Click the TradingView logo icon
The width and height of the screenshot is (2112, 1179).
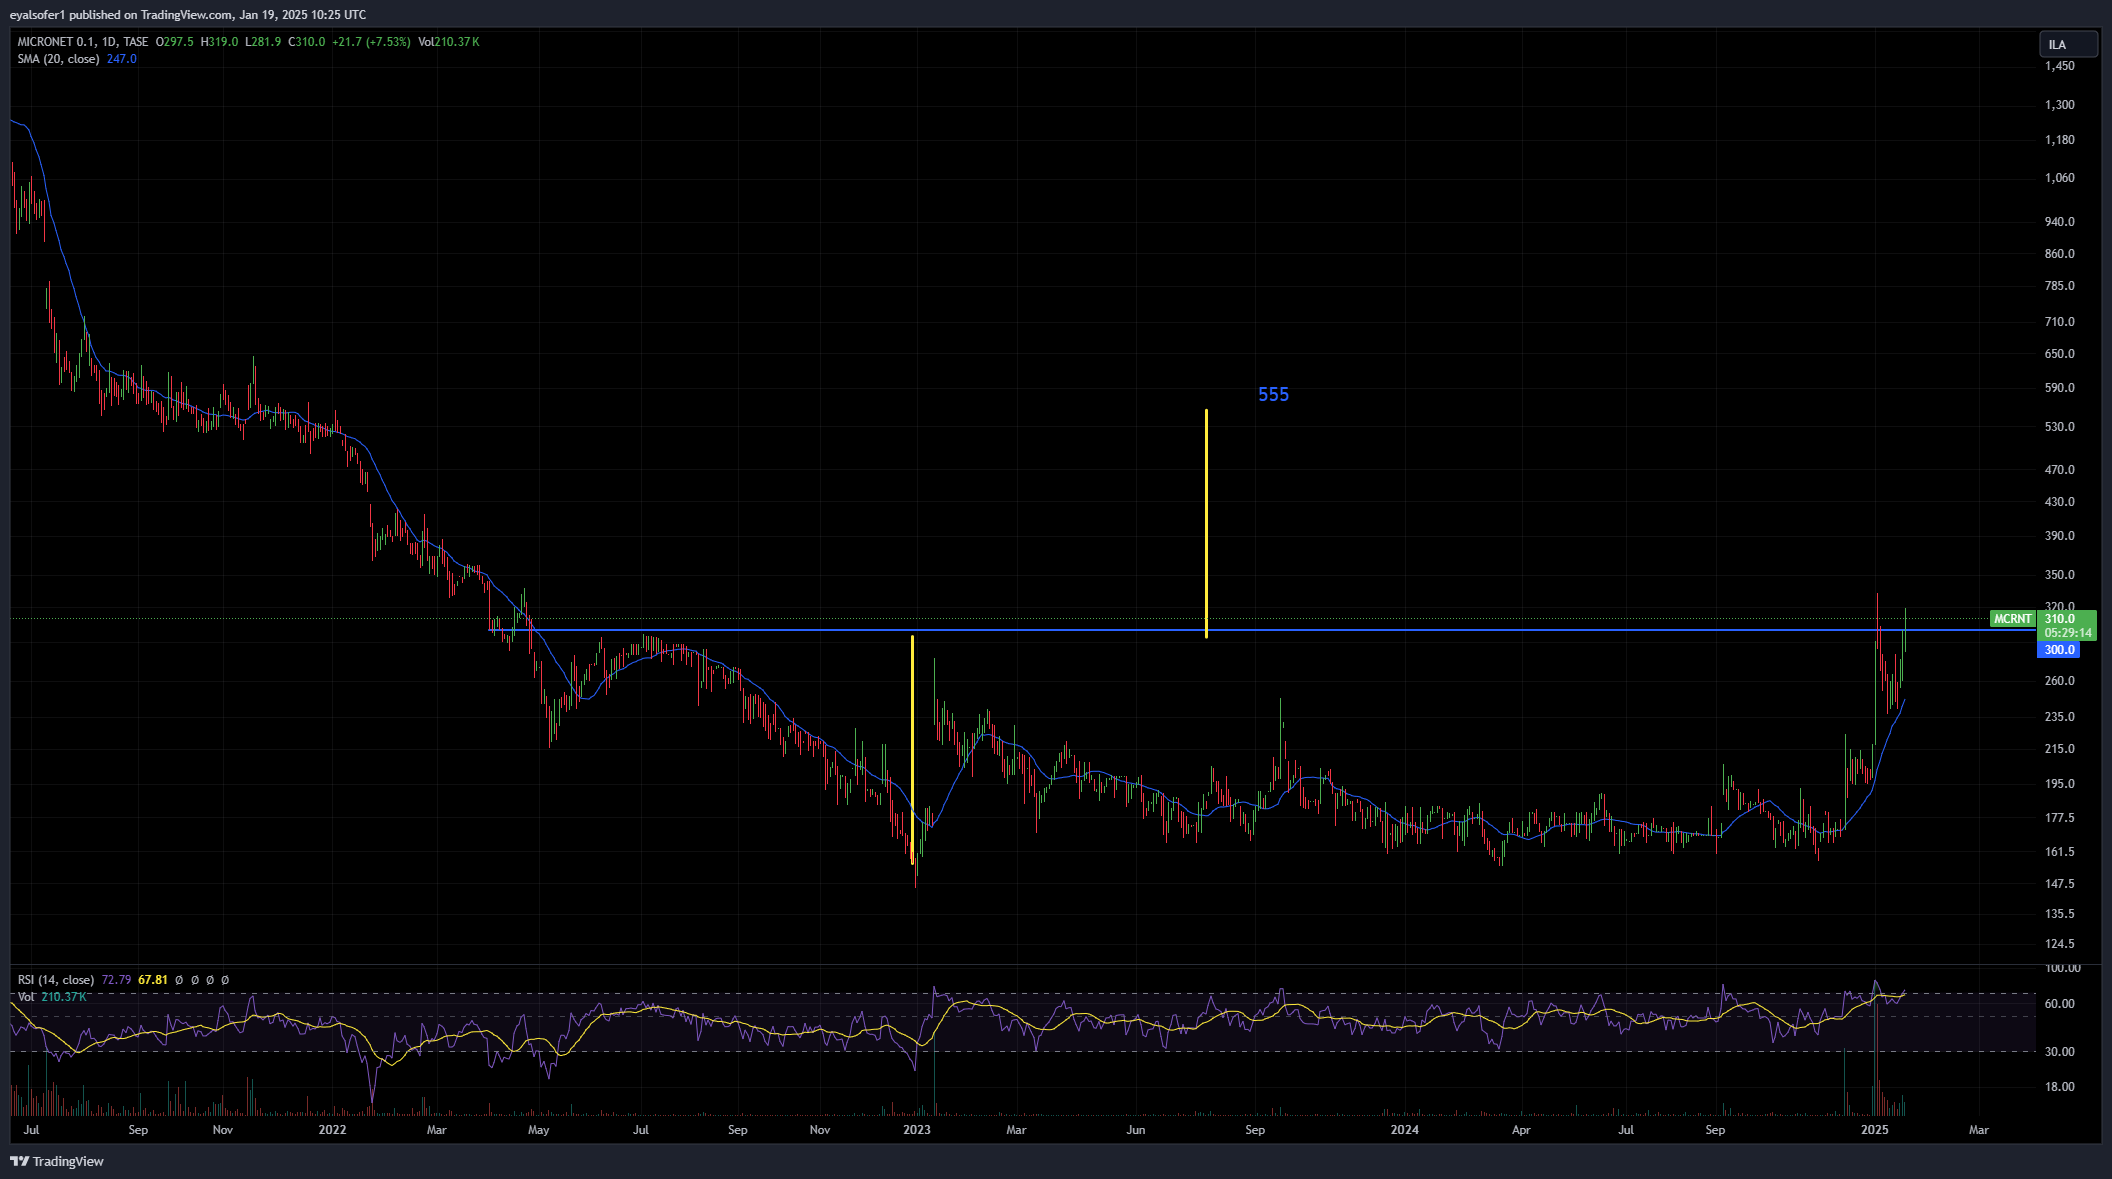[x=19, y=1161]
